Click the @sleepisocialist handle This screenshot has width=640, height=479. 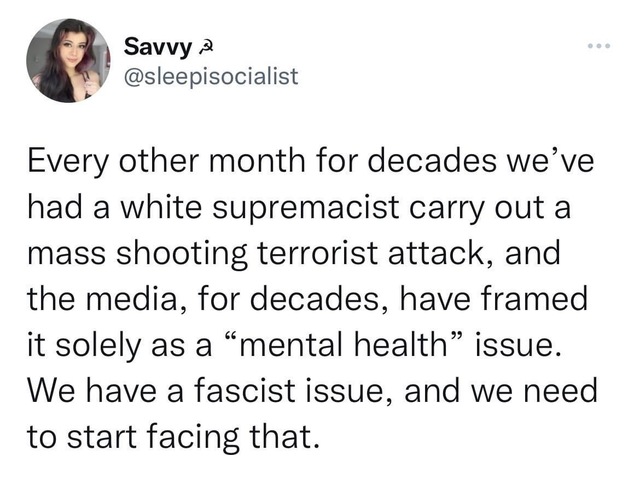(x=211, y=76)
